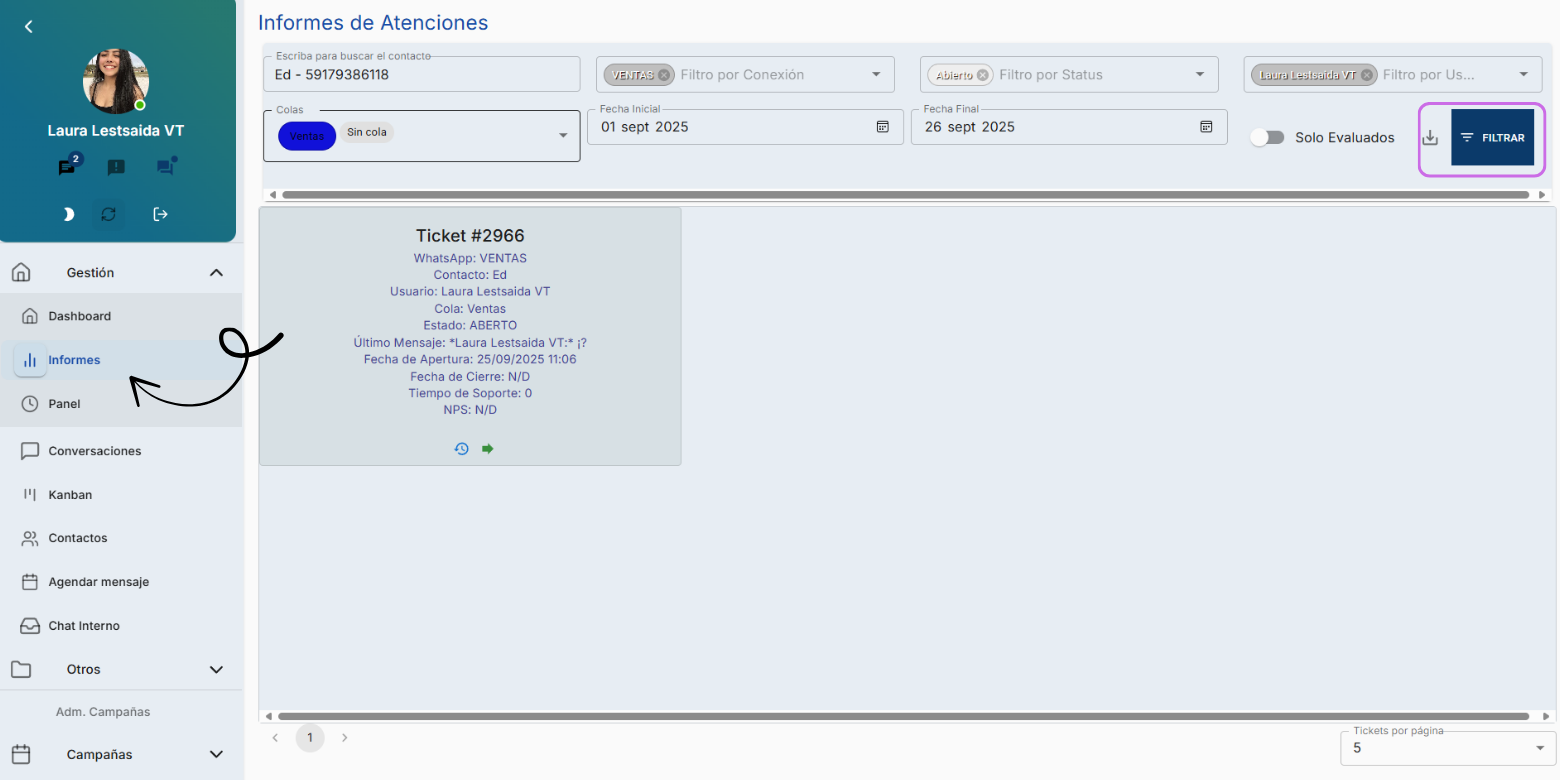The image size is (1560, 780).
Task: Click the logout icon
Action: (160, 214)
